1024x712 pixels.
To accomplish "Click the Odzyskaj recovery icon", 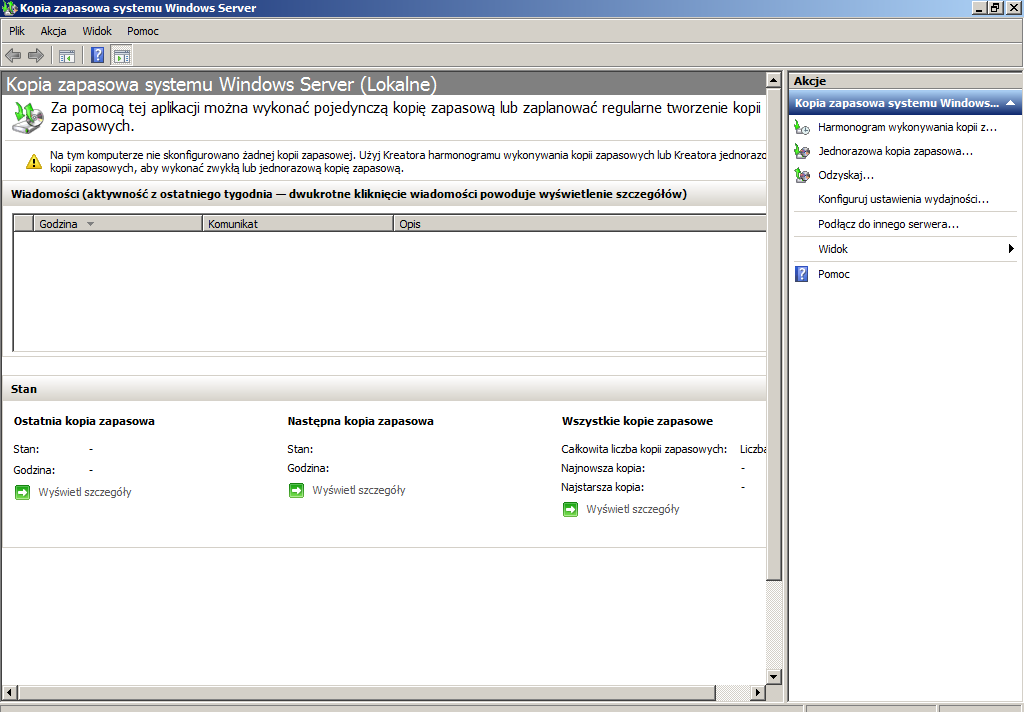I will [x=802, y=175].
